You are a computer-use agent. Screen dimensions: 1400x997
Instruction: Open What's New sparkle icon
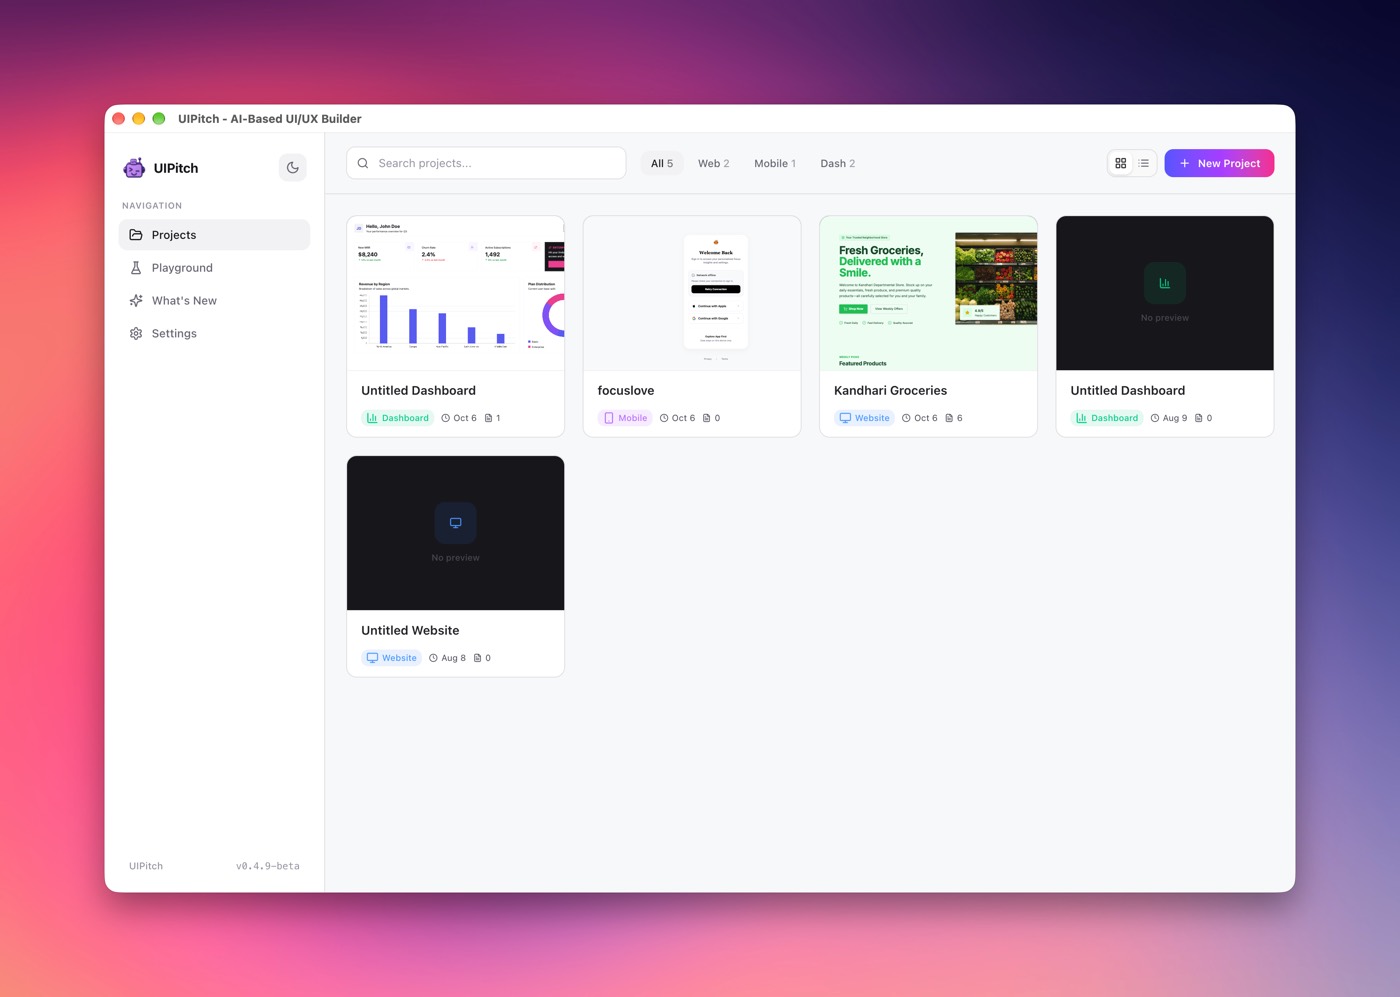pyautogui.click(x=136, y=301)
